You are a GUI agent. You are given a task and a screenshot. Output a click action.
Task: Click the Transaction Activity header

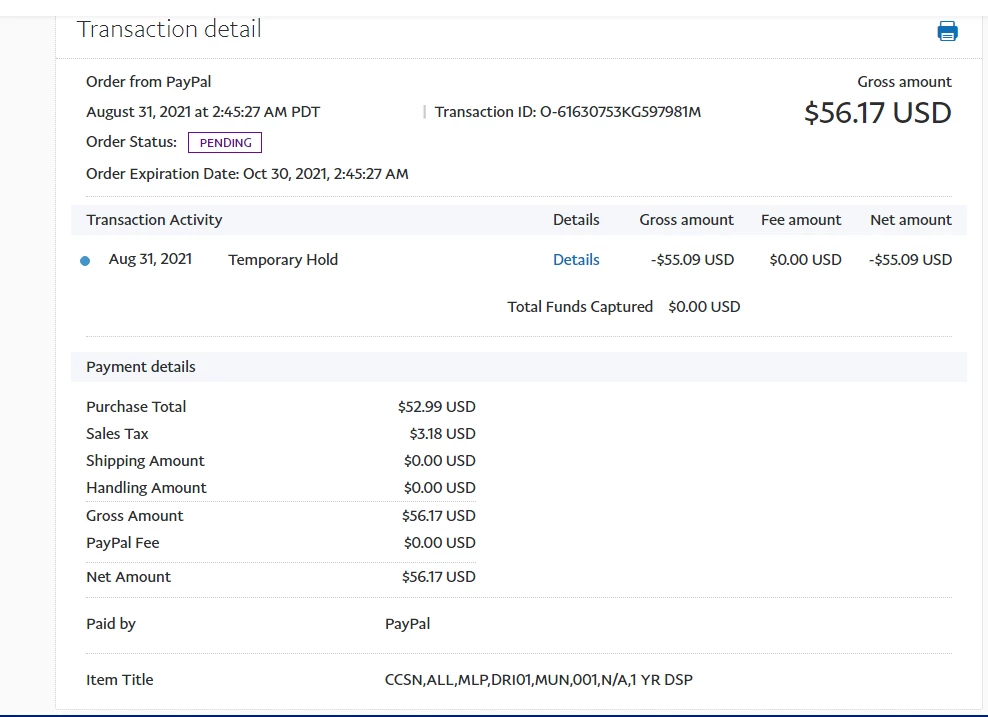click(x=154, y=220)
